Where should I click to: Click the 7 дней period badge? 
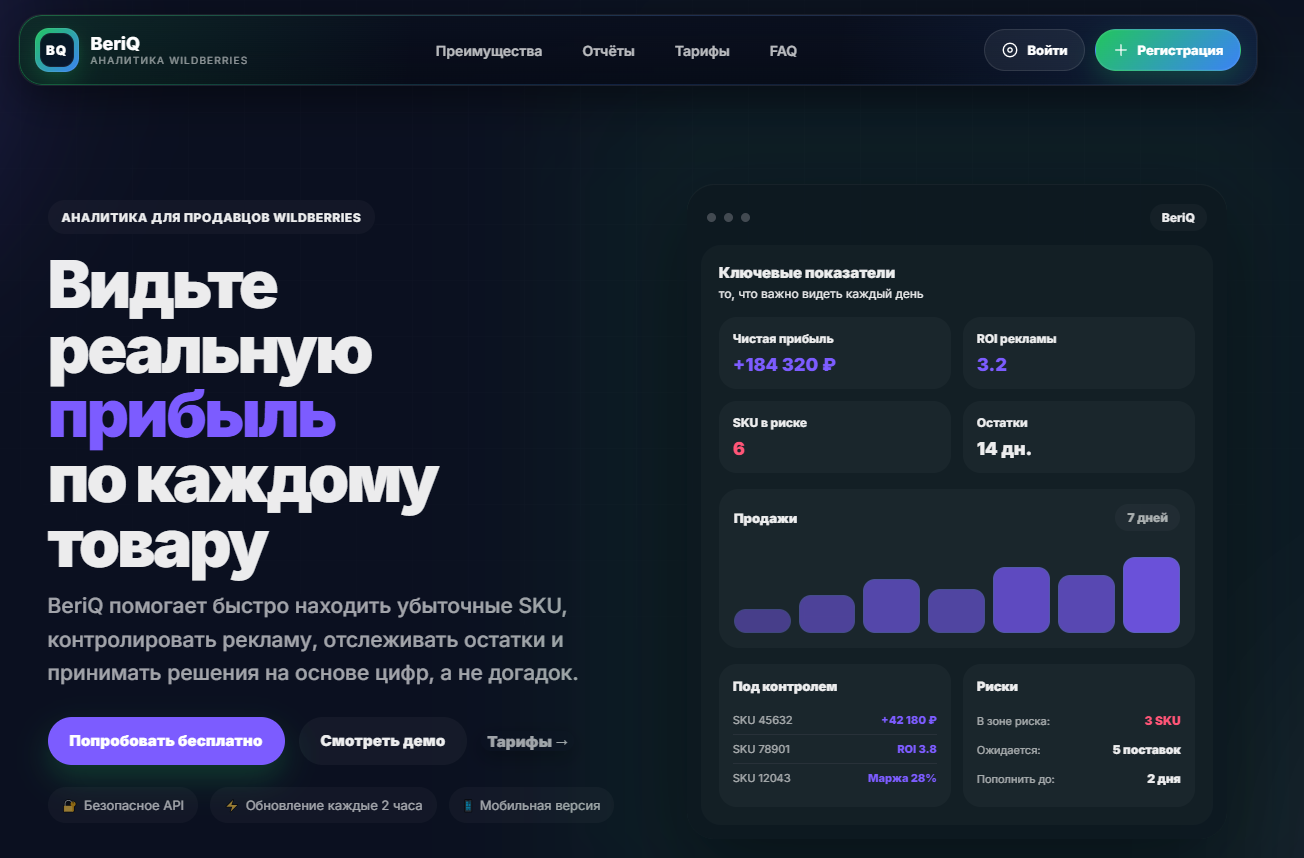coord(1147,518)
